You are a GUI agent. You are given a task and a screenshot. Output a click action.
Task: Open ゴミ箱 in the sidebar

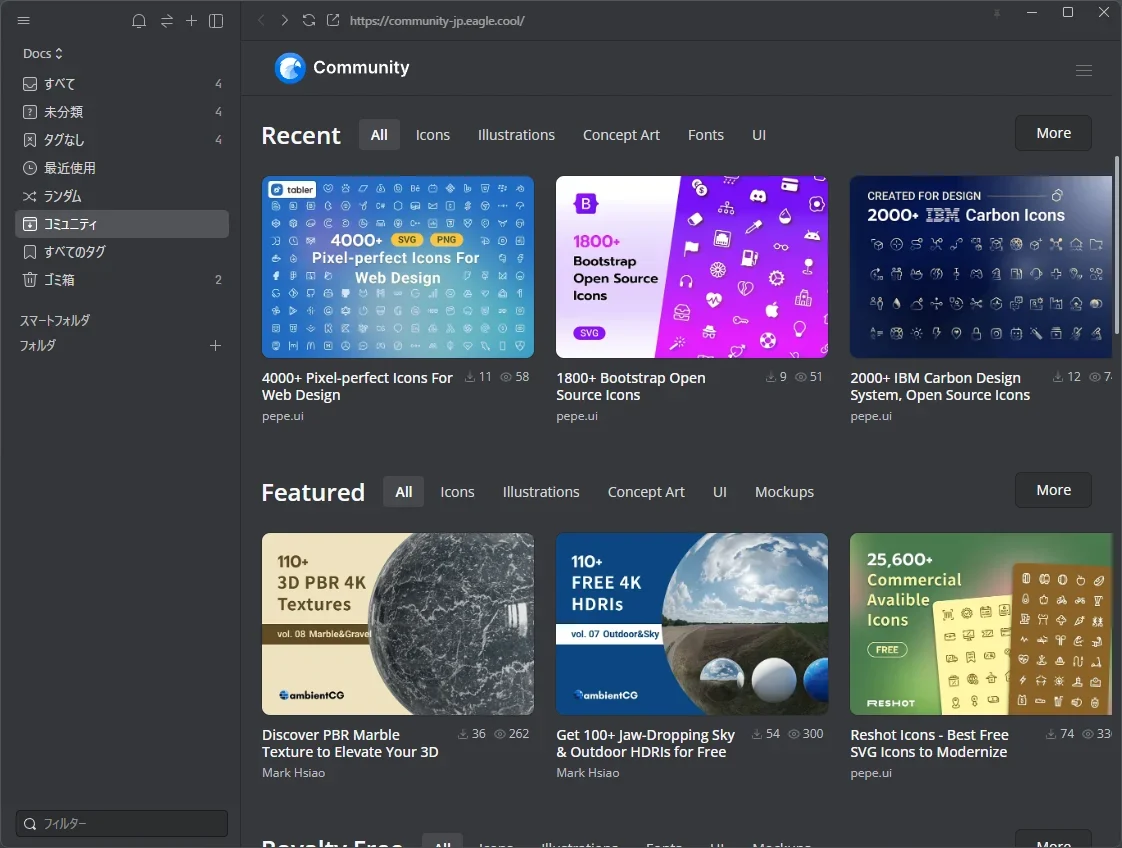(x=122, y=280)
